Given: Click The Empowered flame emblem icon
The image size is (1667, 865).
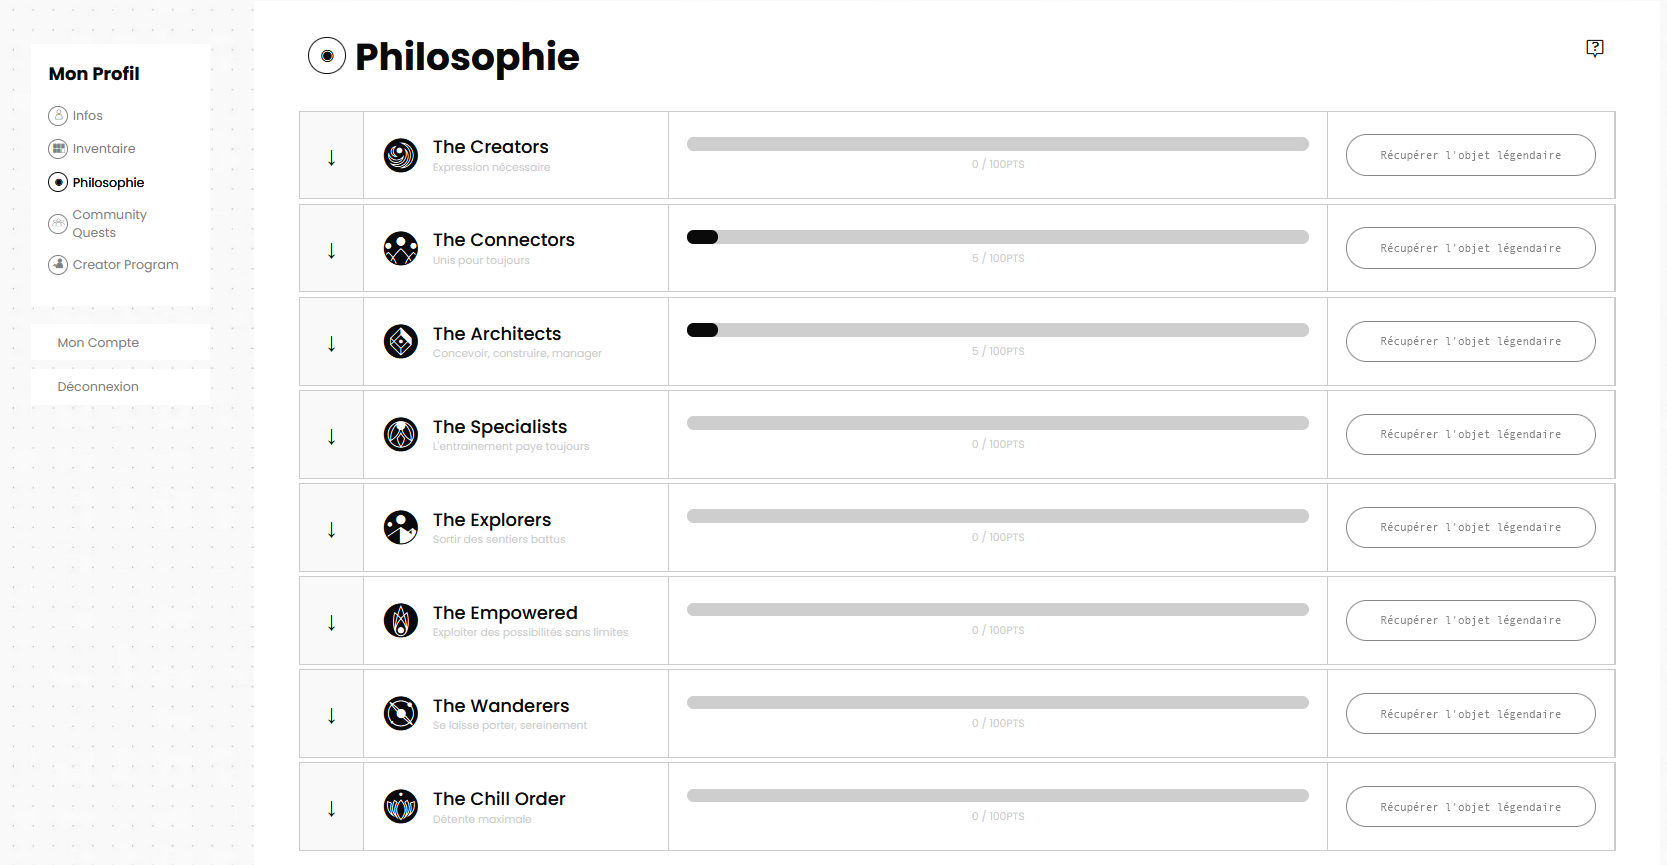Looking at the screenshot, I should pyautogui.click(x=401, y=621).
